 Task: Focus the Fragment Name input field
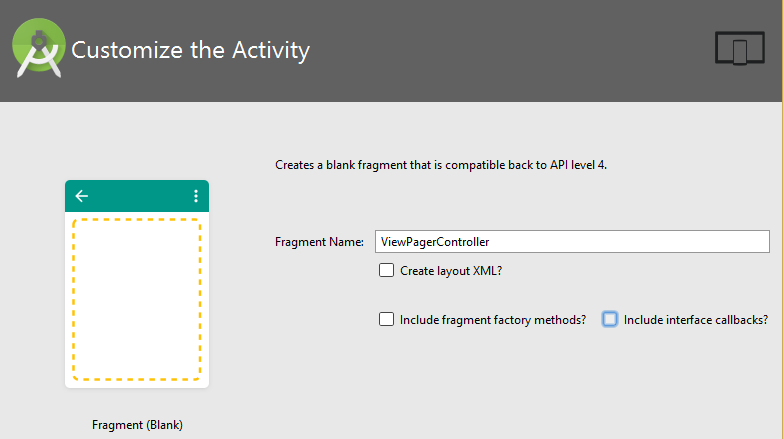coord(572,242)
